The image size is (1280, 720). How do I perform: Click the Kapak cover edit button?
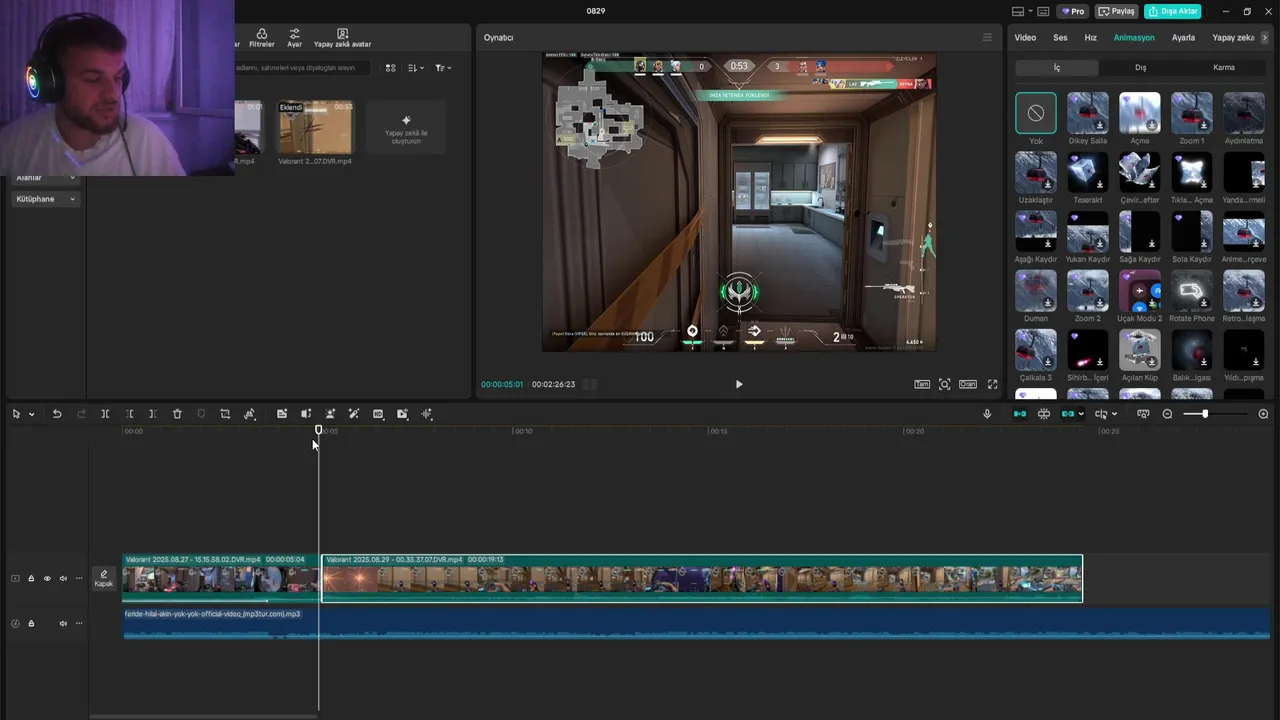[104, 578]
